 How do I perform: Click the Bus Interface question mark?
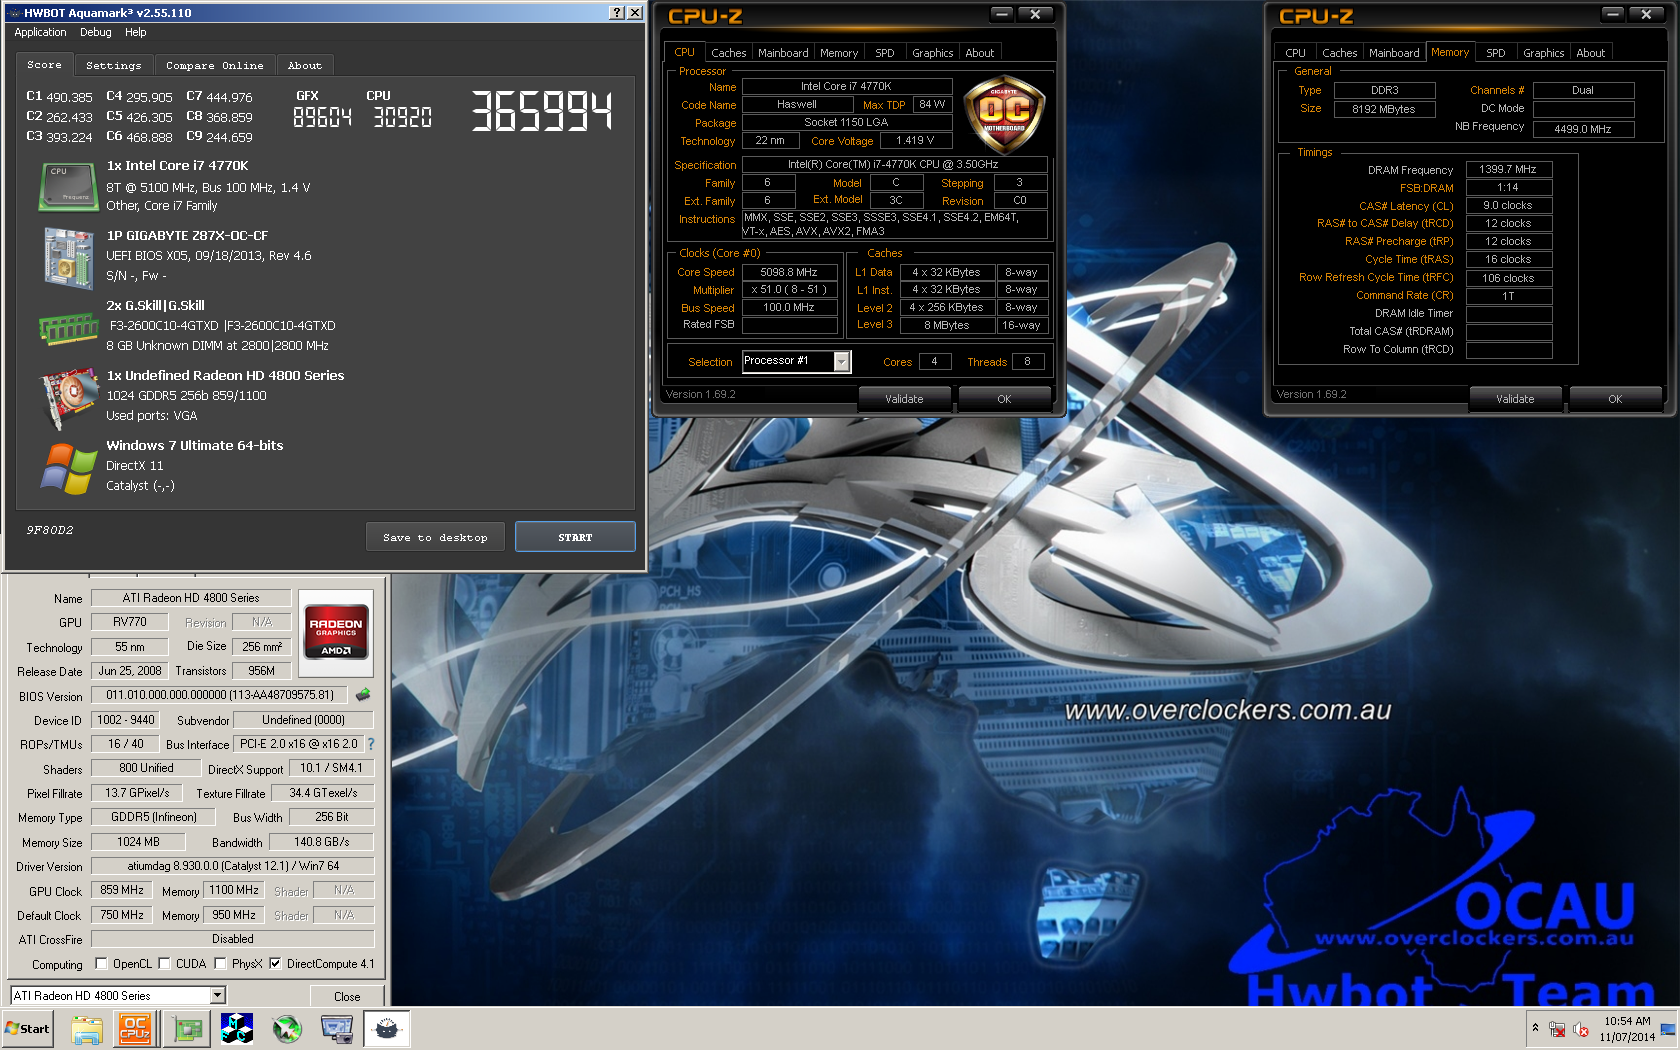[x=371, y=744]
